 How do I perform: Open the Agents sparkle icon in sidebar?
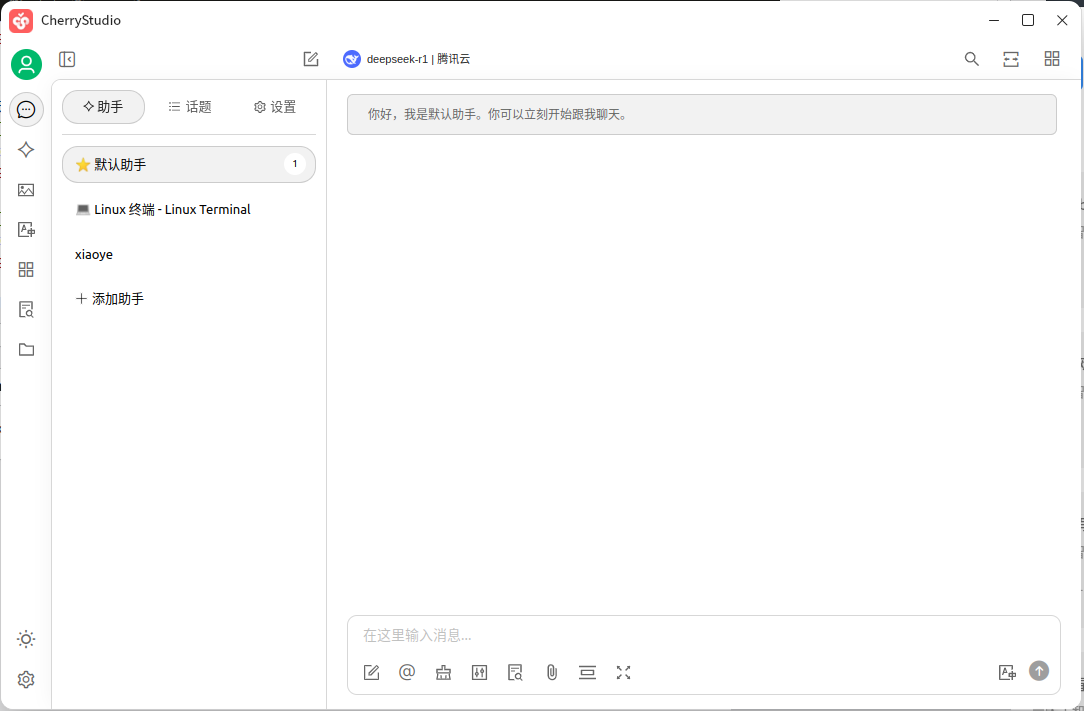26,149
